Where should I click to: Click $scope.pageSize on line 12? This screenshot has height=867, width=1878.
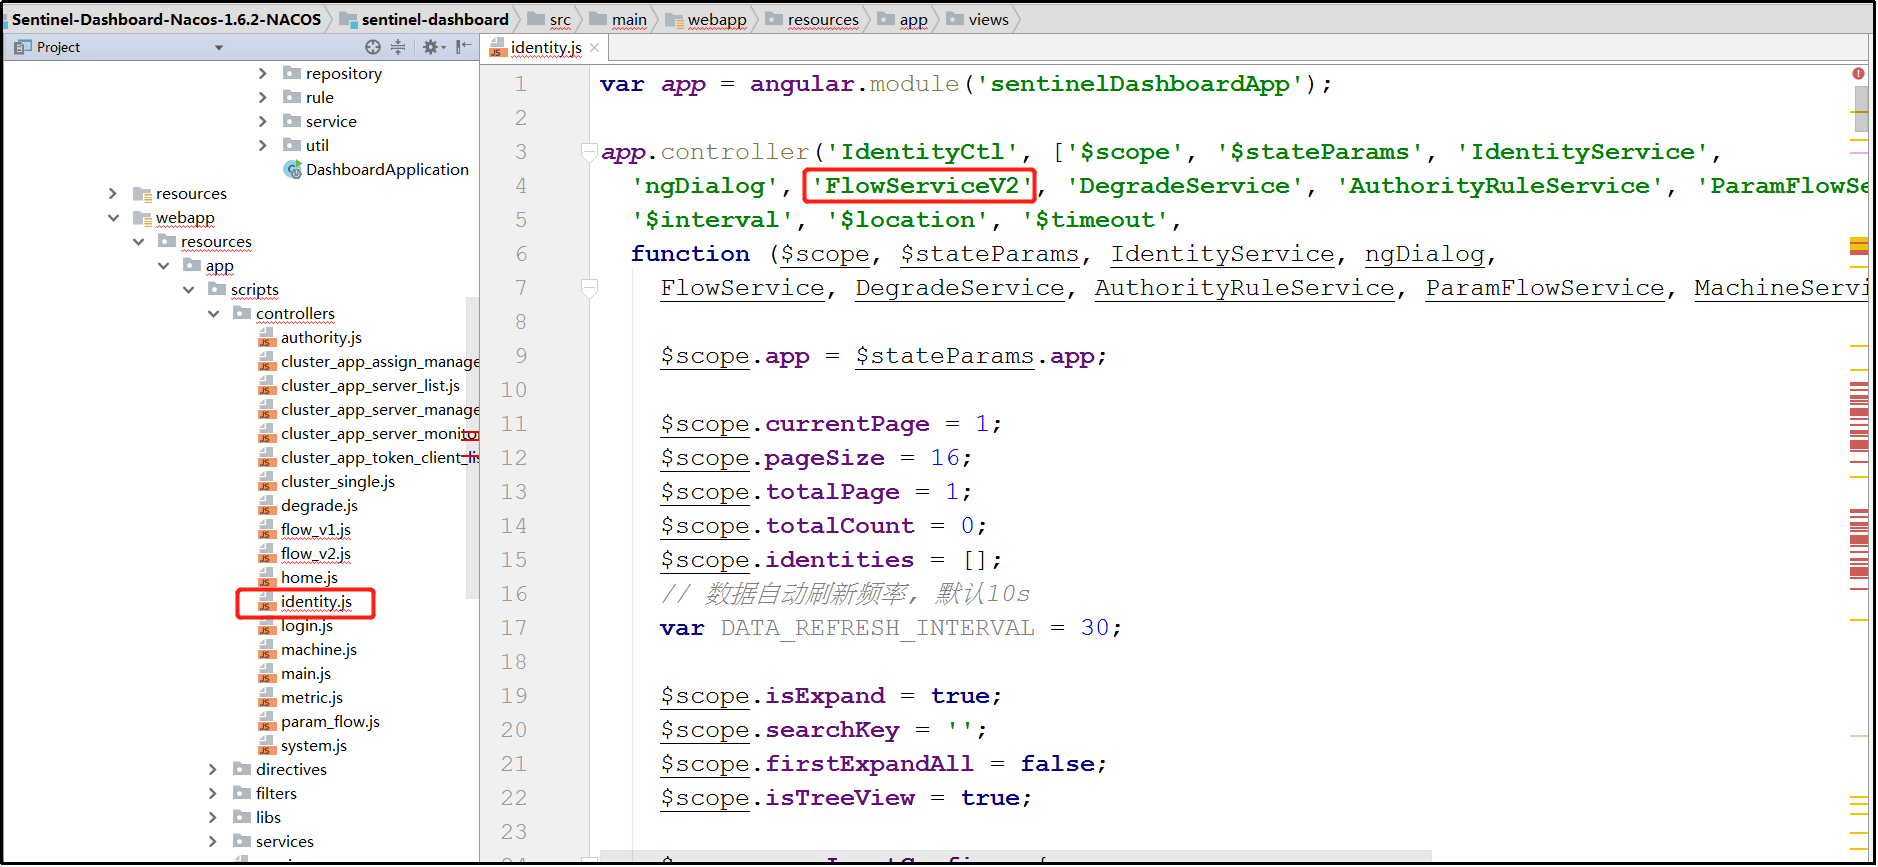click(772, 458)
